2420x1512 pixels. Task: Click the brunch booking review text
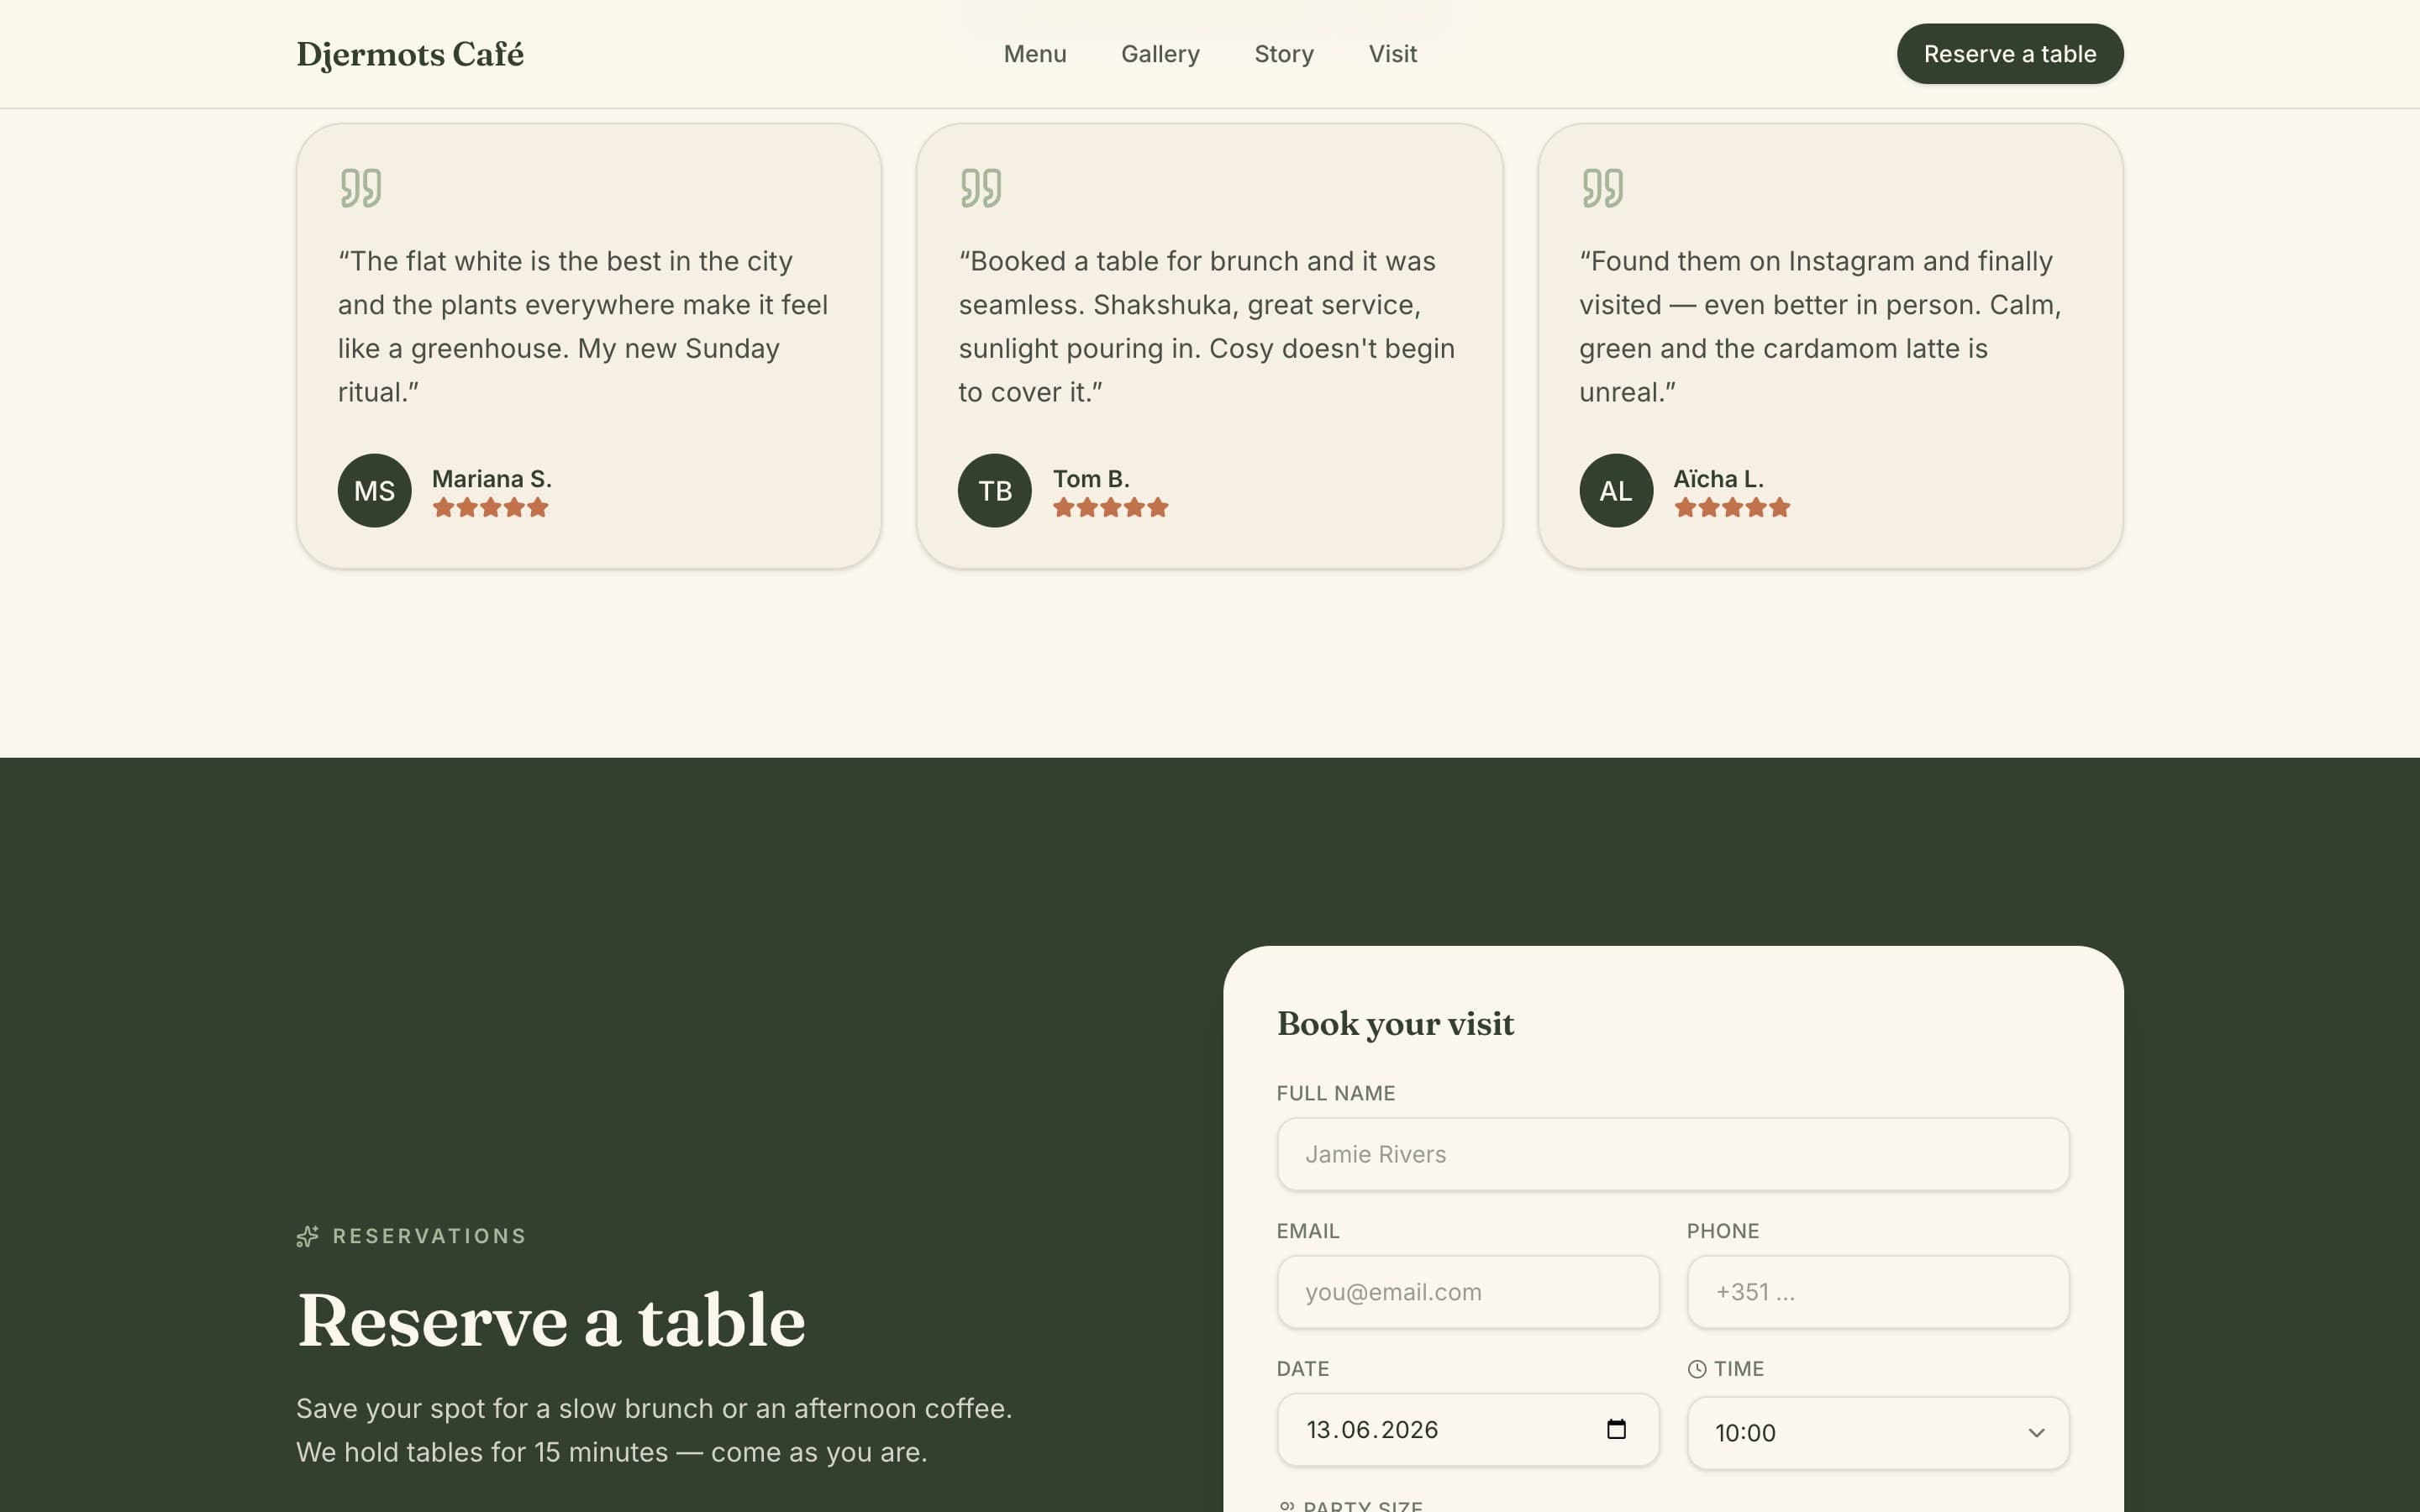(x=1207, y=326)
